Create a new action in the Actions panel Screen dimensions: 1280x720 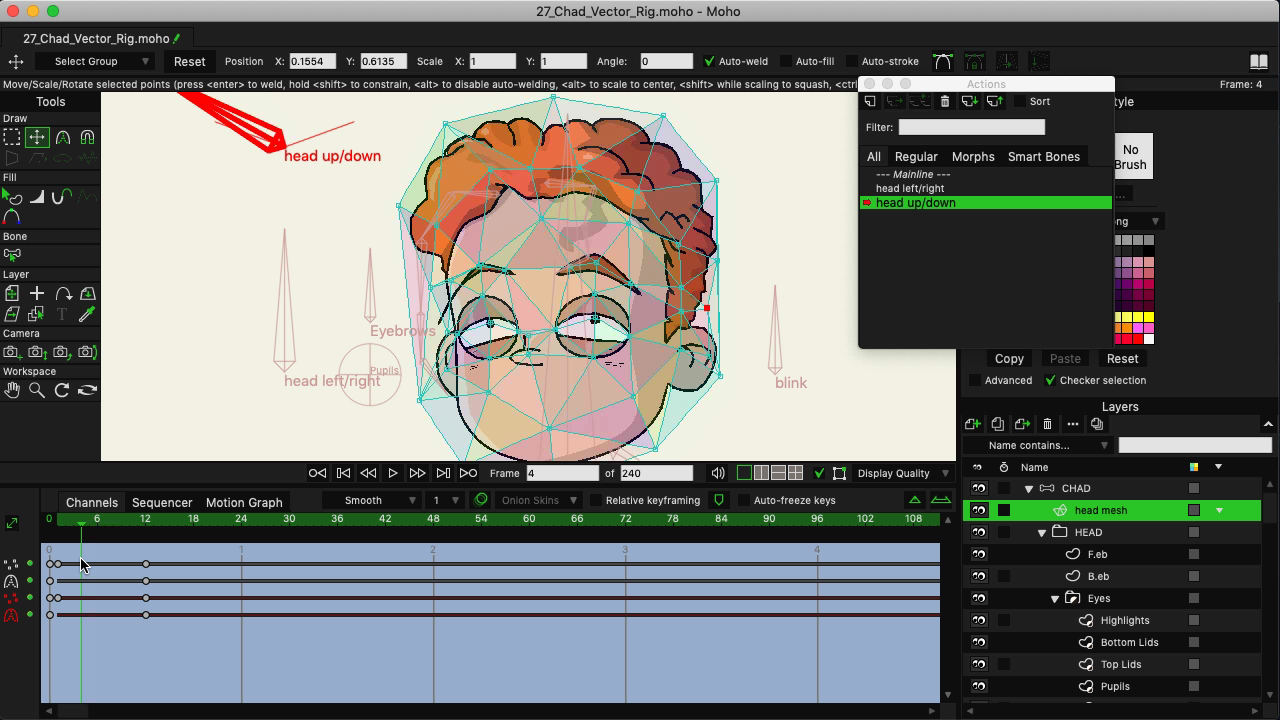(870, 101)
